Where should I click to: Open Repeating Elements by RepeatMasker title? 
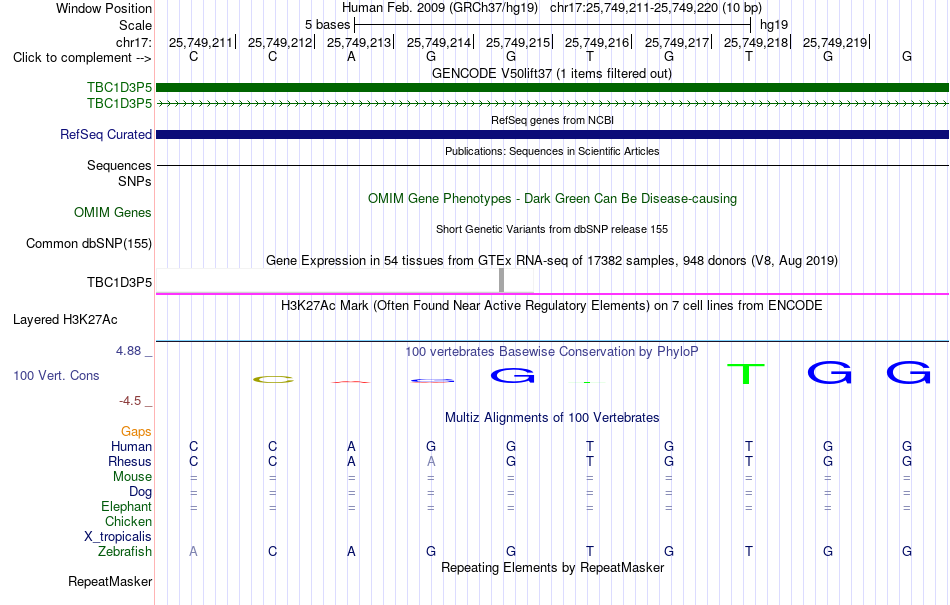point(552,568)
